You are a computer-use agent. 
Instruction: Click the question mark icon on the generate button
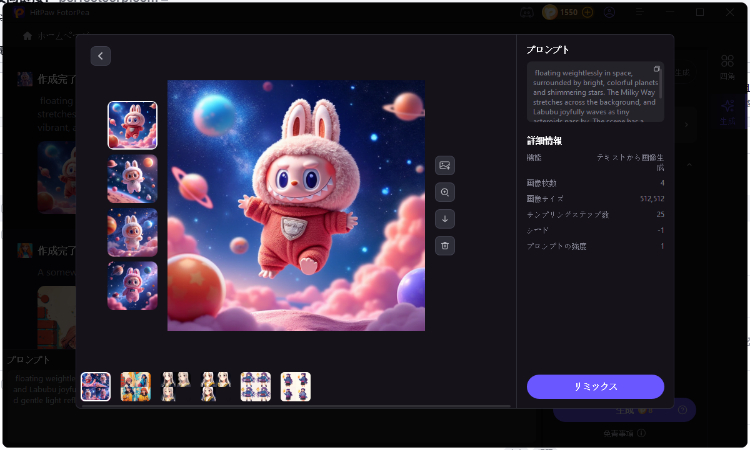coord(683,410)
